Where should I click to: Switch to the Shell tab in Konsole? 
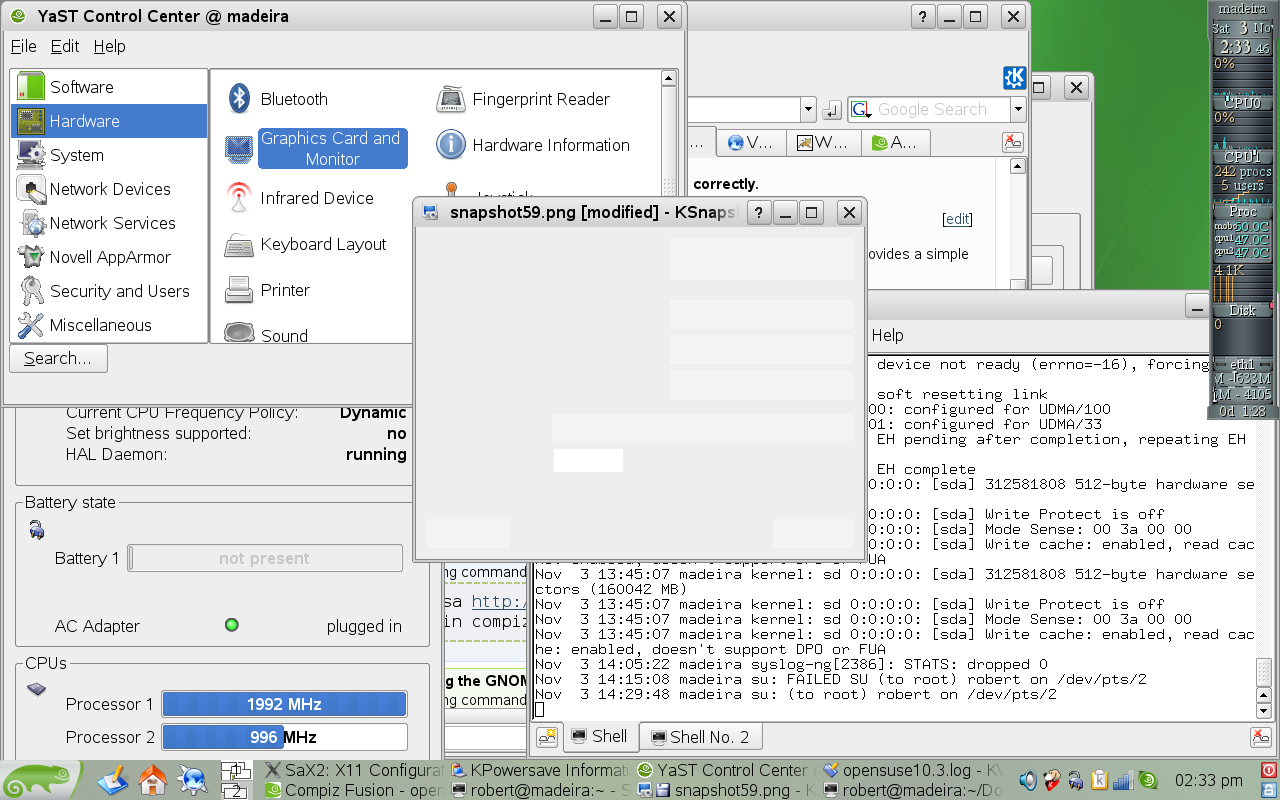(x=599, y=737)
